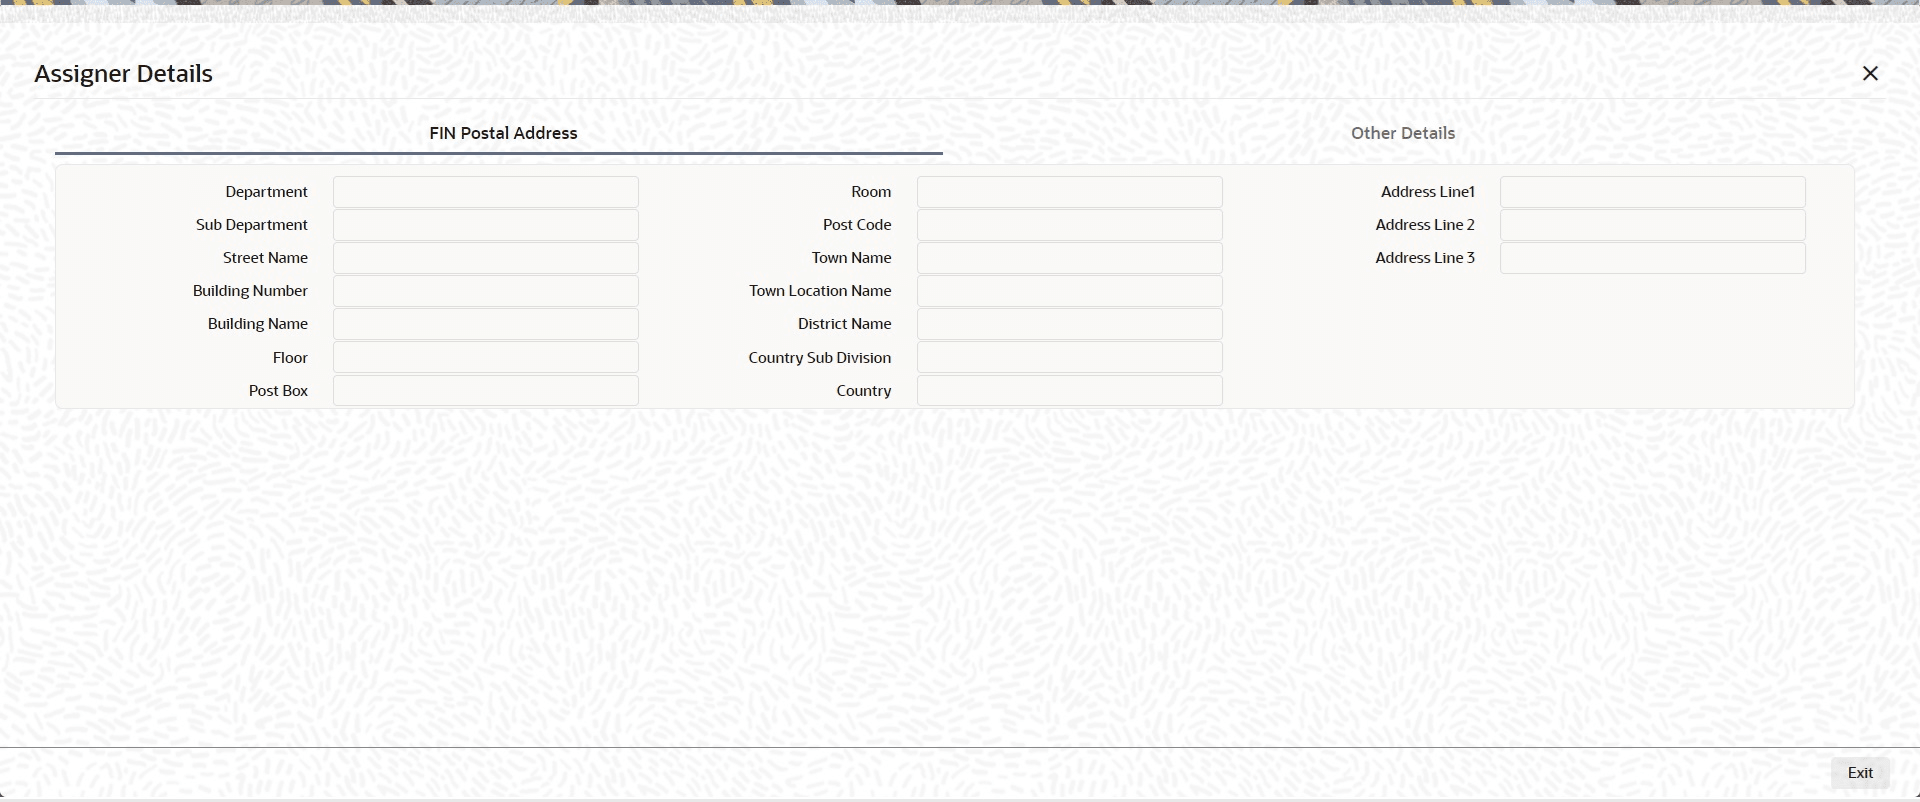Open the Other Details tab
The width and height of the screenshot is (1920, 802).
click(x=1402, y=133)
